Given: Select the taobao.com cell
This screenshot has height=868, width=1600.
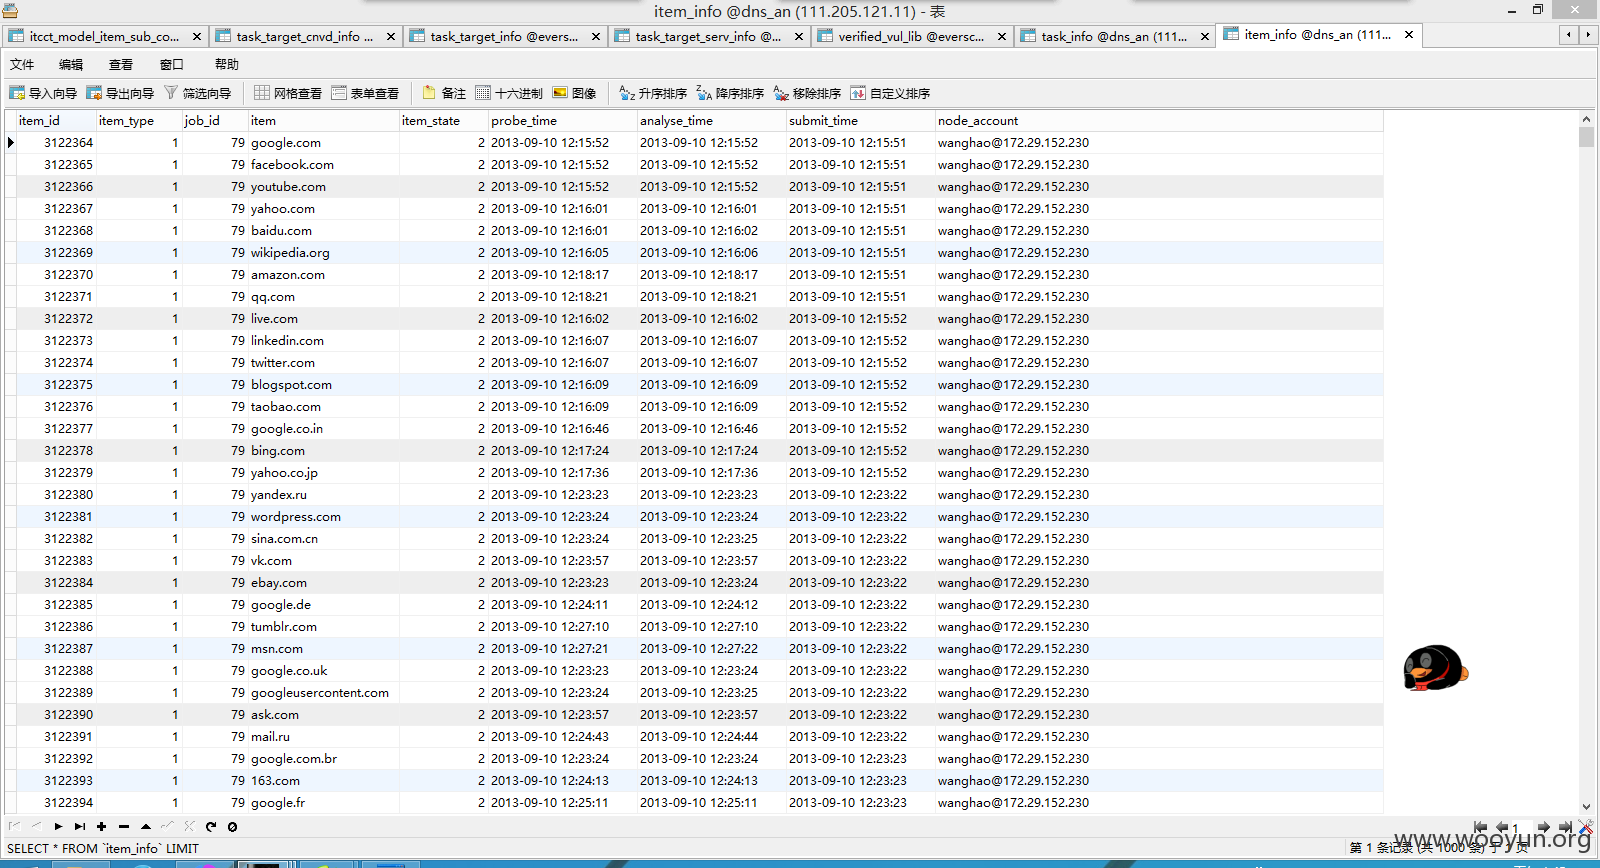Looking at the screenshot, I should [x=323, y=407].
